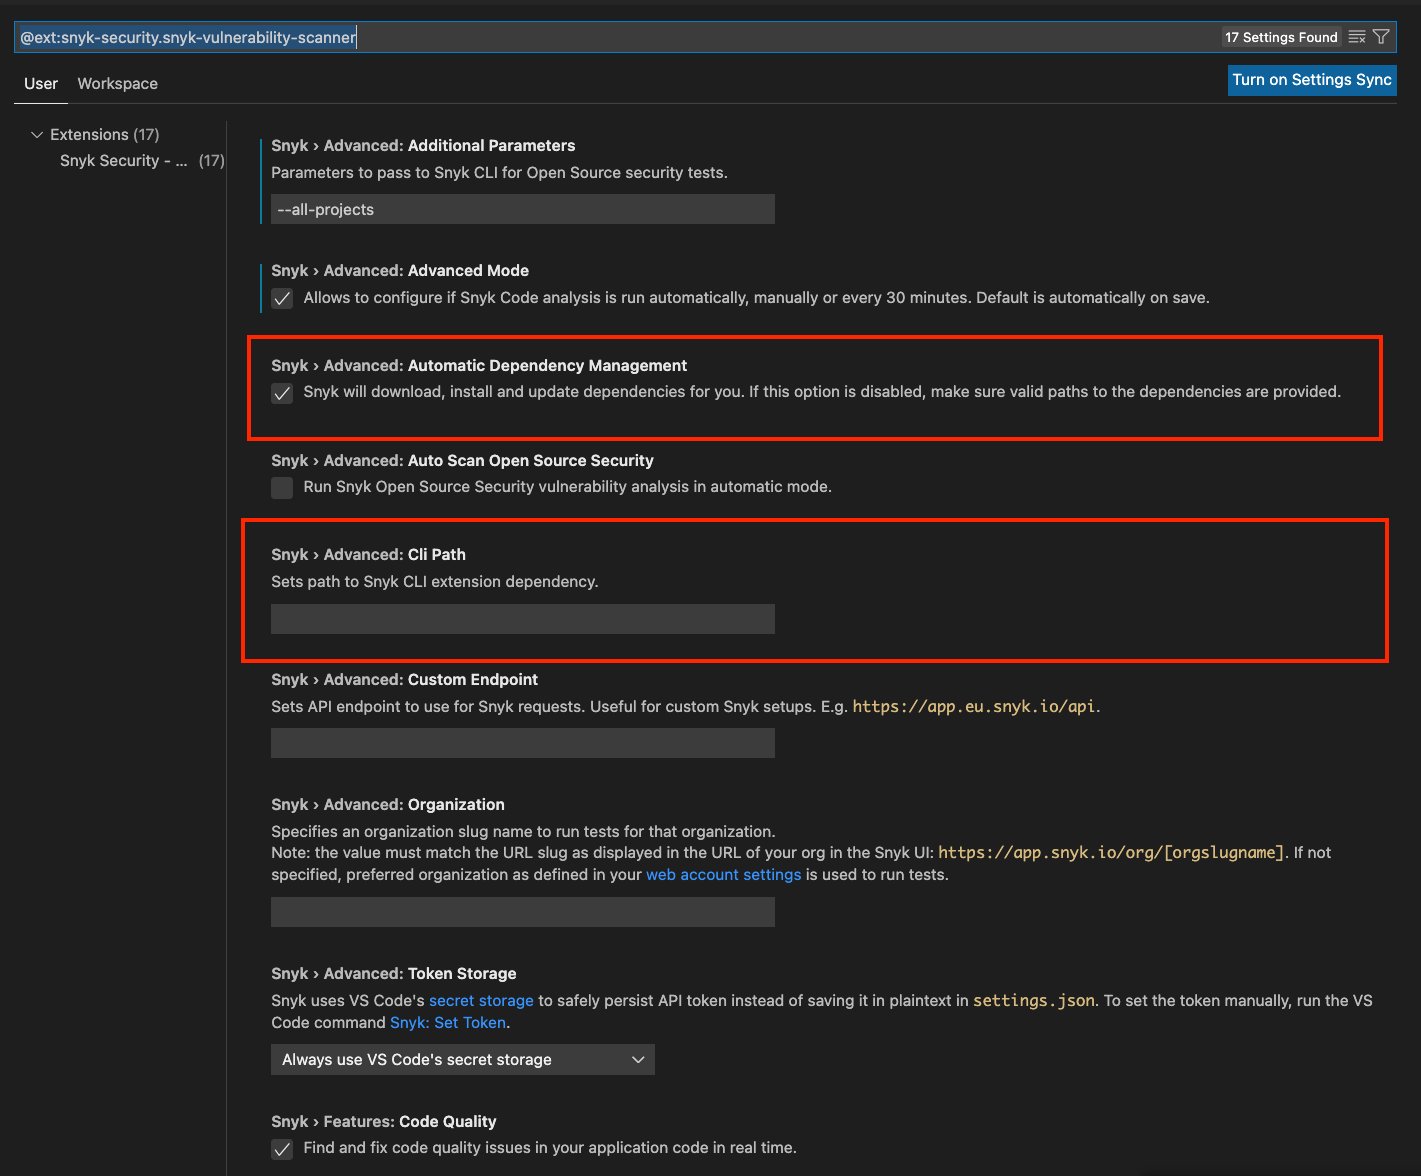Open the web account settings link

[723, 874]
